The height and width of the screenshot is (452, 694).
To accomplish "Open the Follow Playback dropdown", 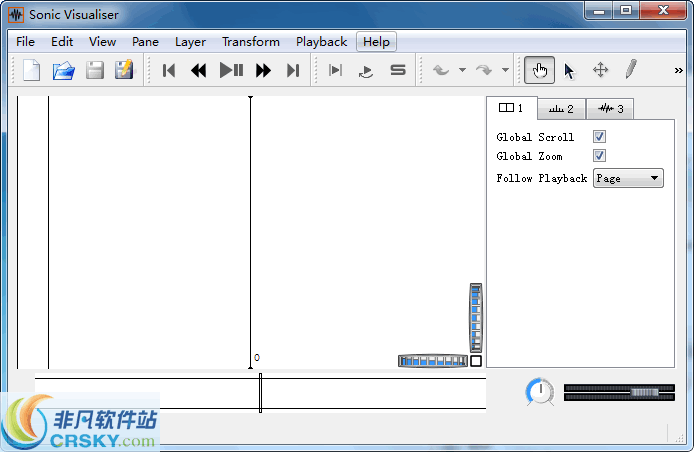I will coord(628,178).
